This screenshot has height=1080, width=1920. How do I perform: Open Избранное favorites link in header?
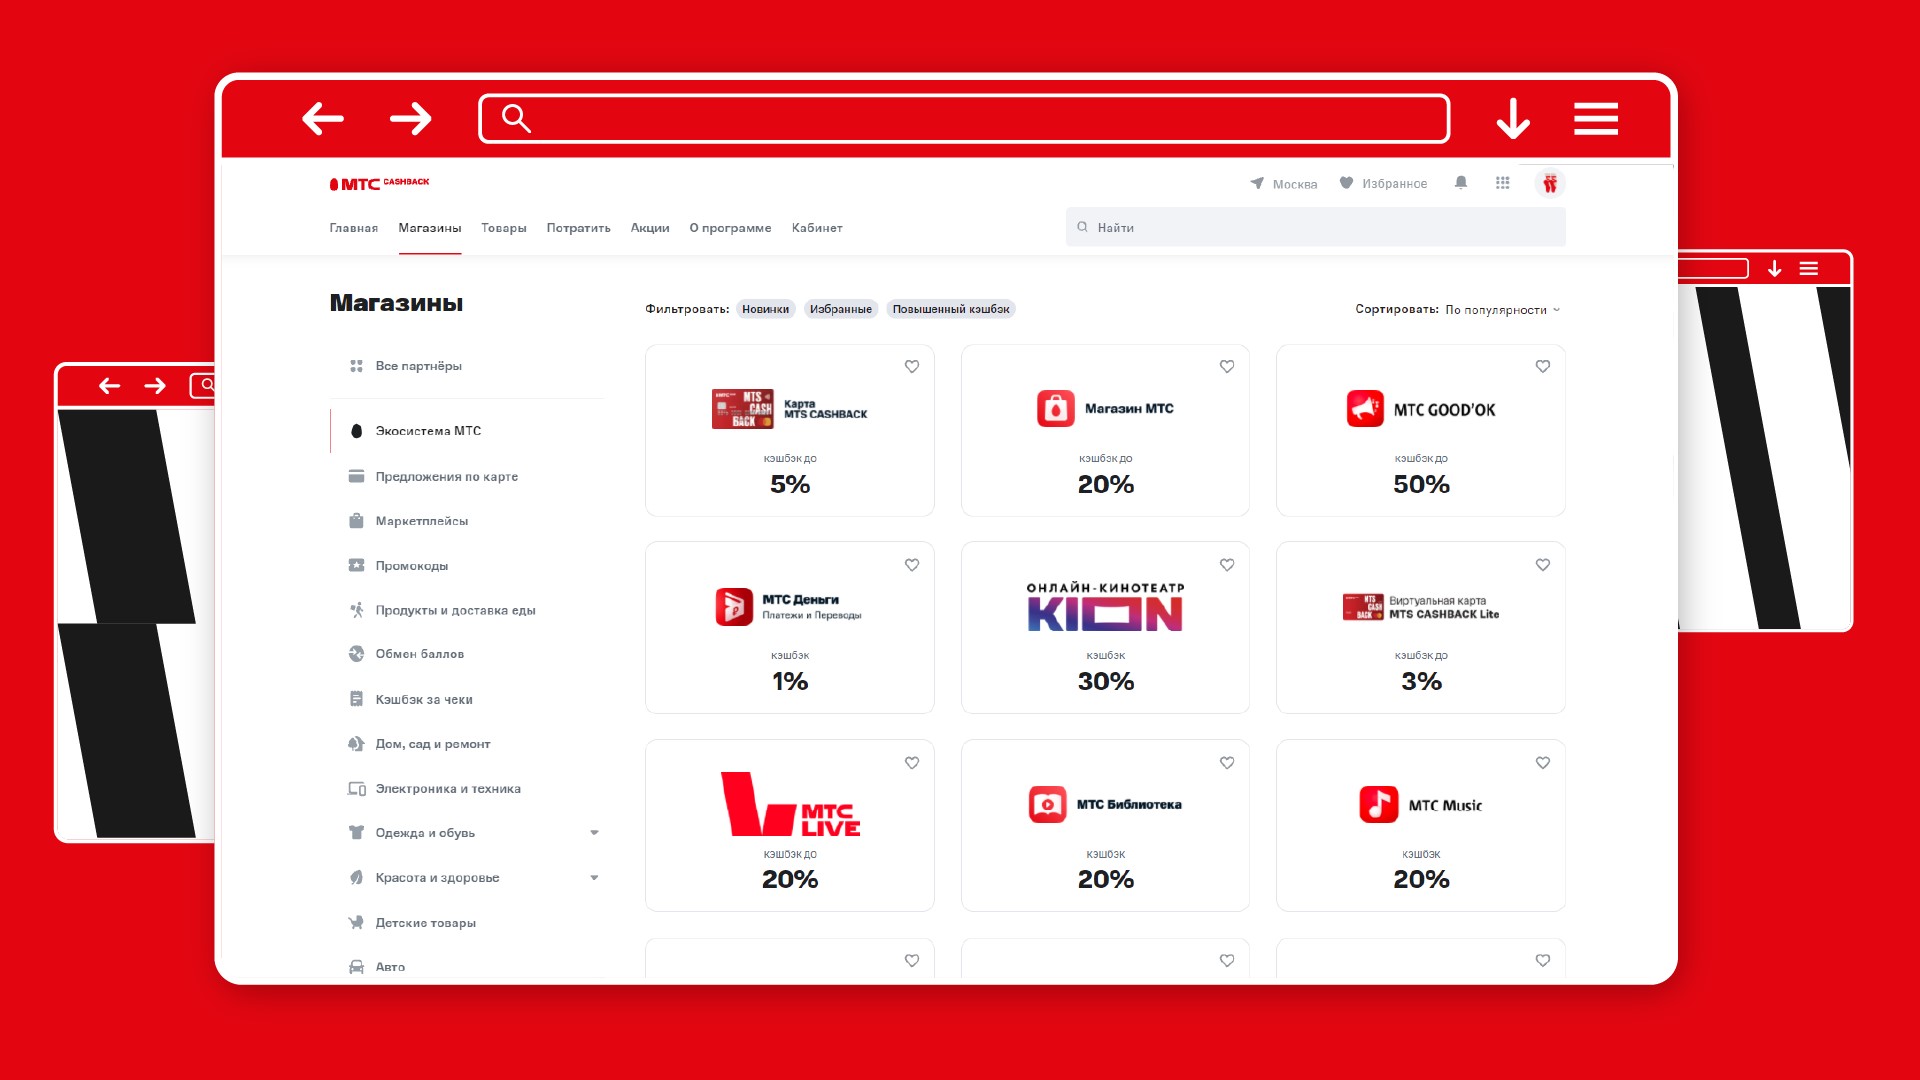click(x=1383, y=184)
